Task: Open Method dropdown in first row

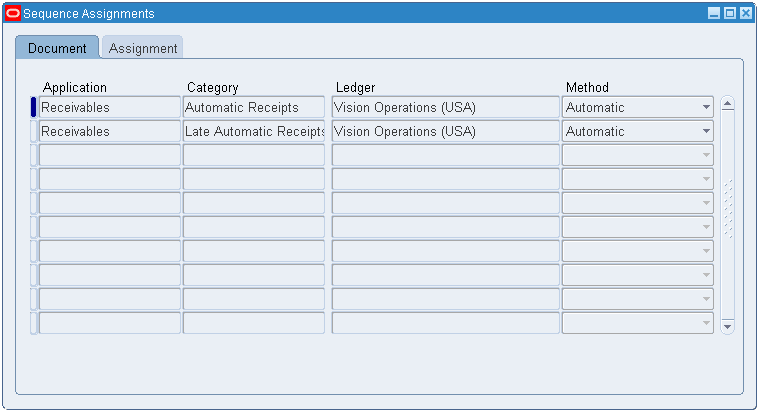Action: pyautogui.click(x=706, y=107)
